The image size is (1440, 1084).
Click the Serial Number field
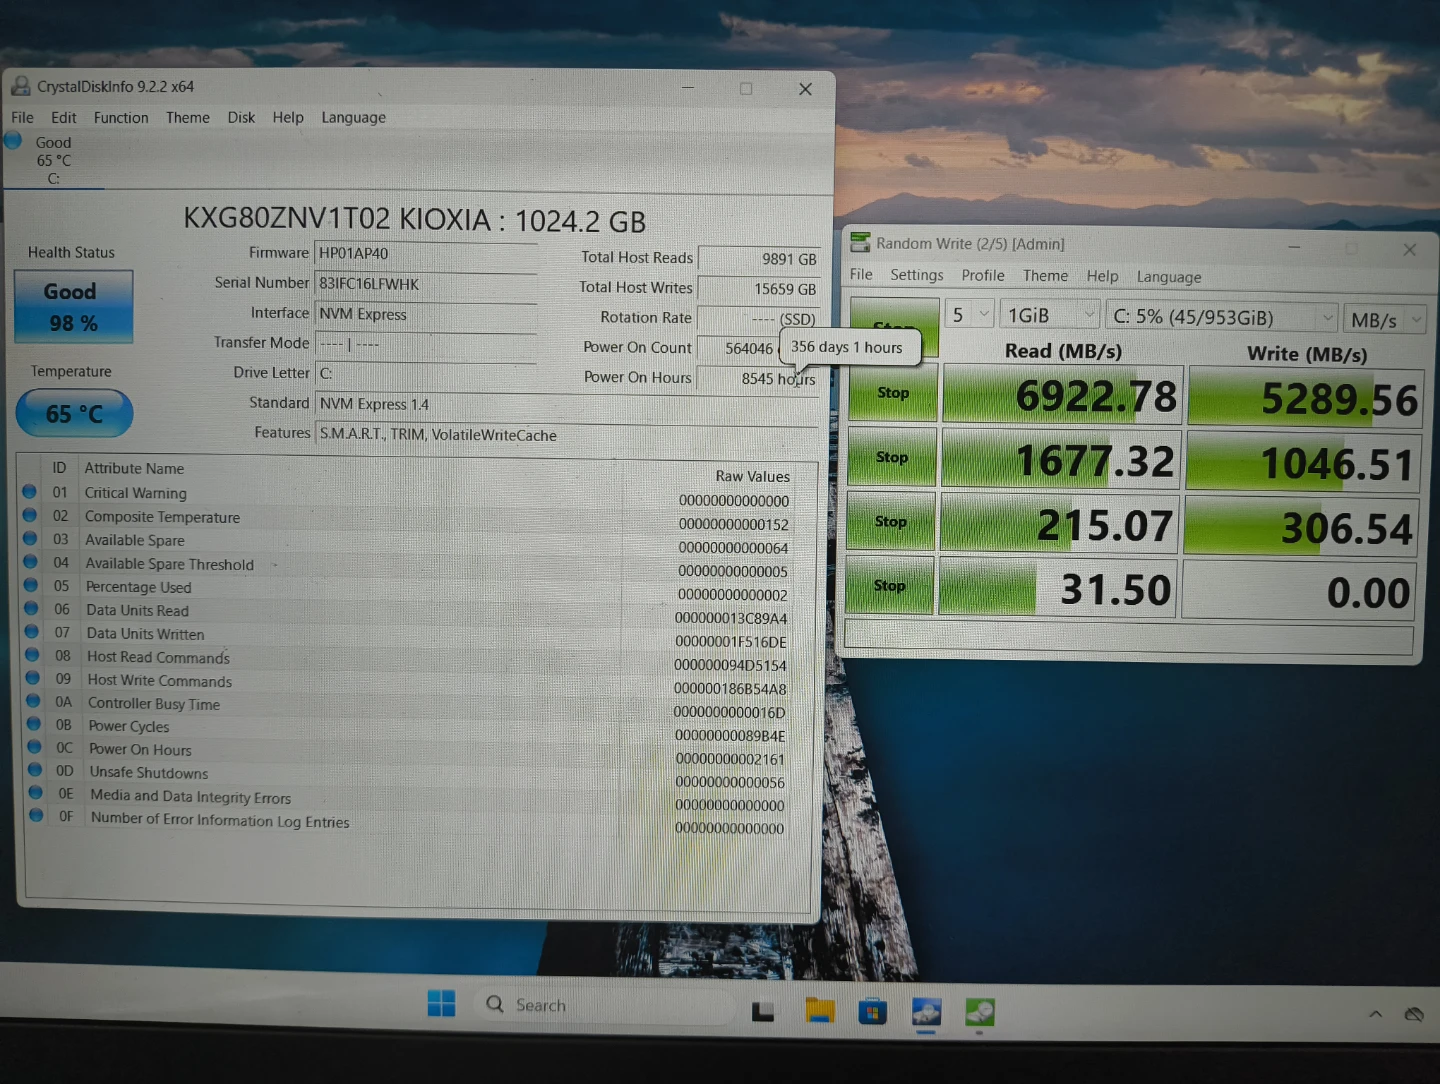[x=425, y=284]
